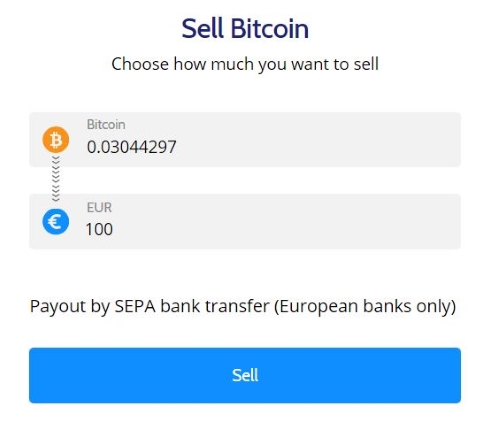Click the word Bitcoin in the page title

(270, 29)
